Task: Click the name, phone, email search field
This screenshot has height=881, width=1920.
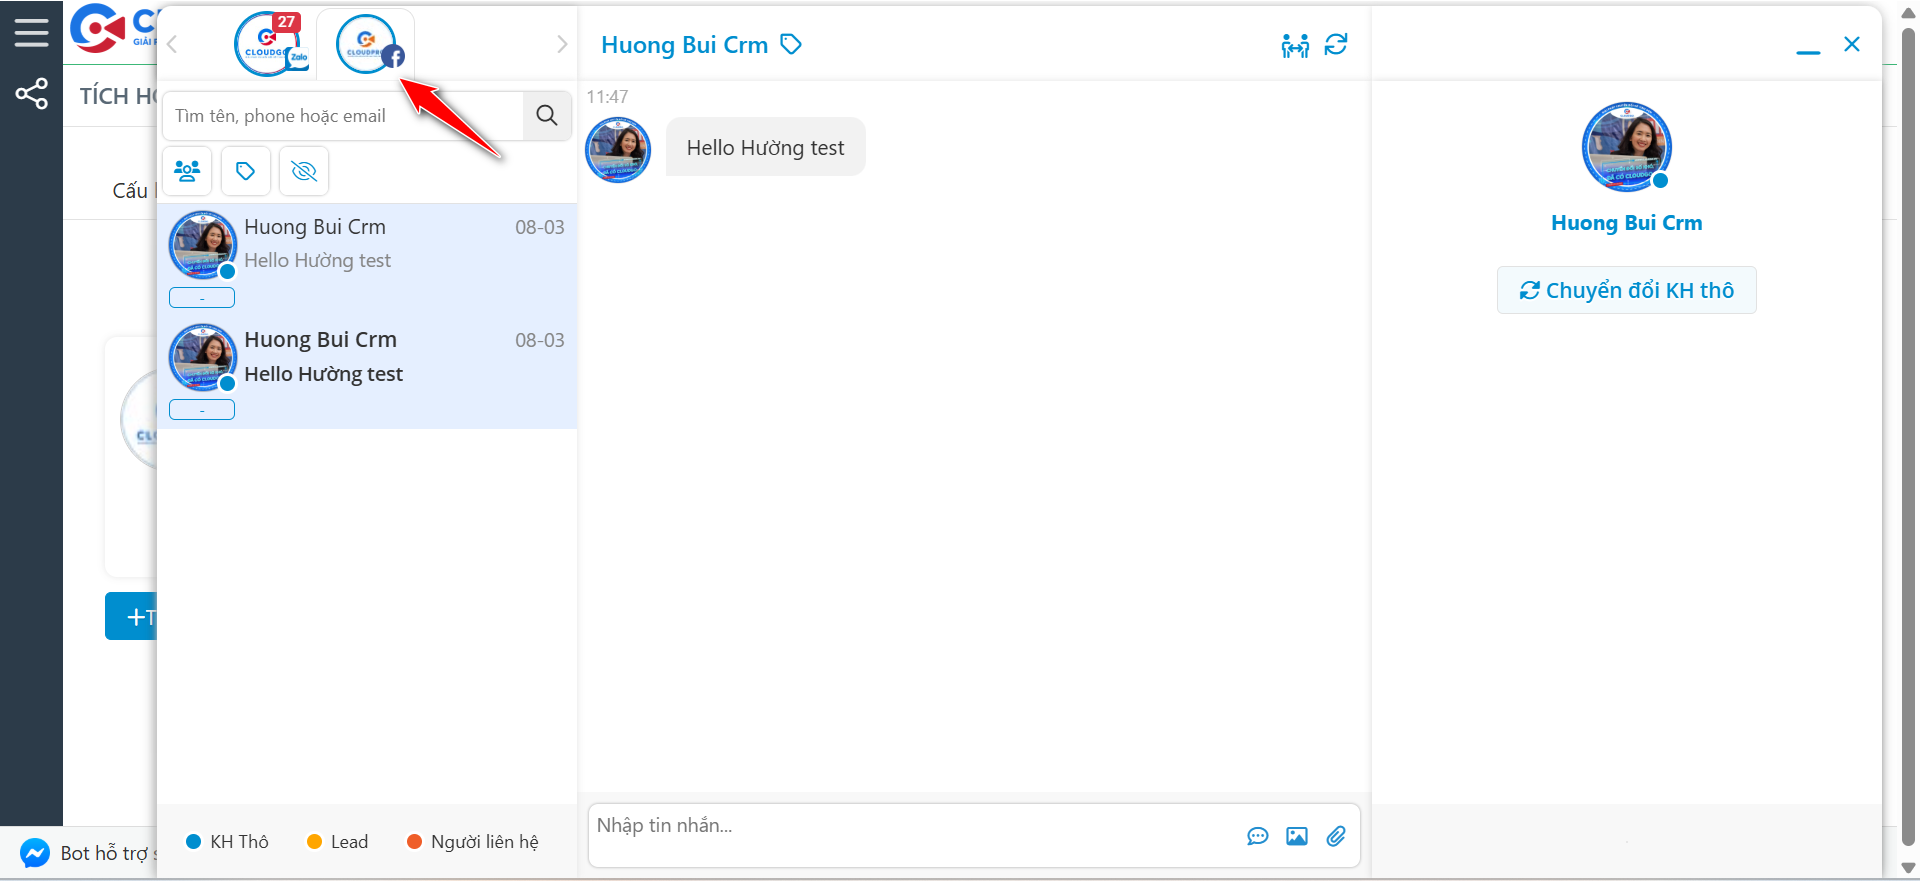Action: [343, 116]
